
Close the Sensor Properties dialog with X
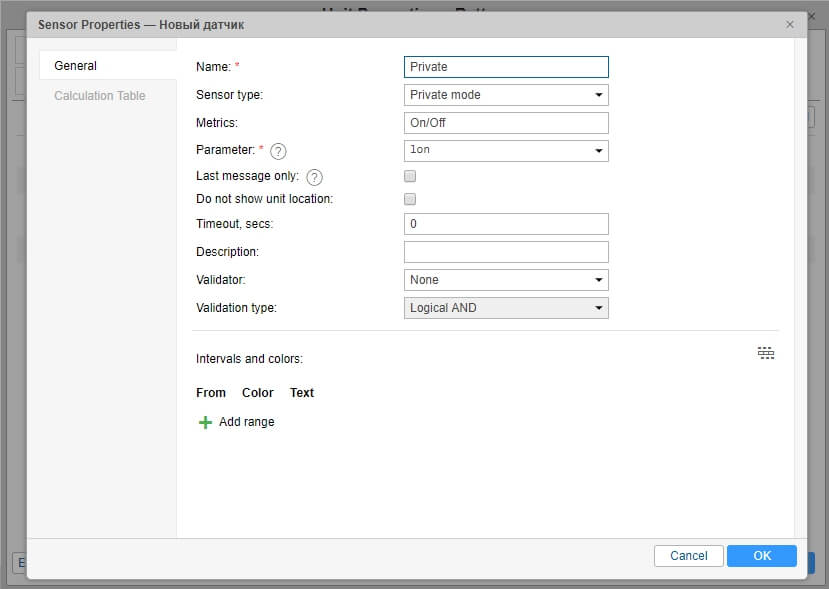point(790,24)
